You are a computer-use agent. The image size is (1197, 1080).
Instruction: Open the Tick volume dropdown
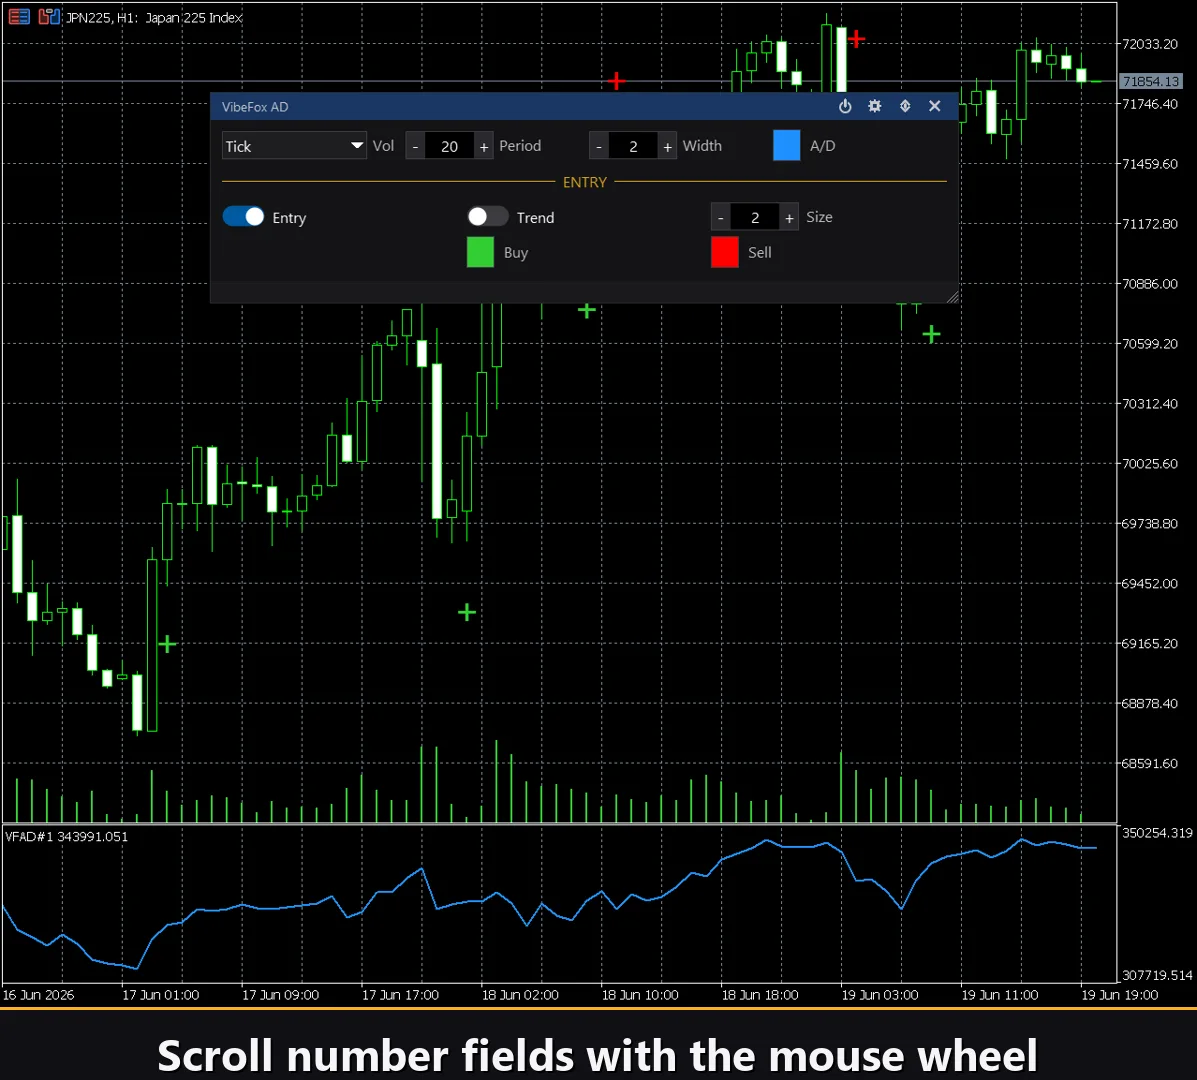294,146
